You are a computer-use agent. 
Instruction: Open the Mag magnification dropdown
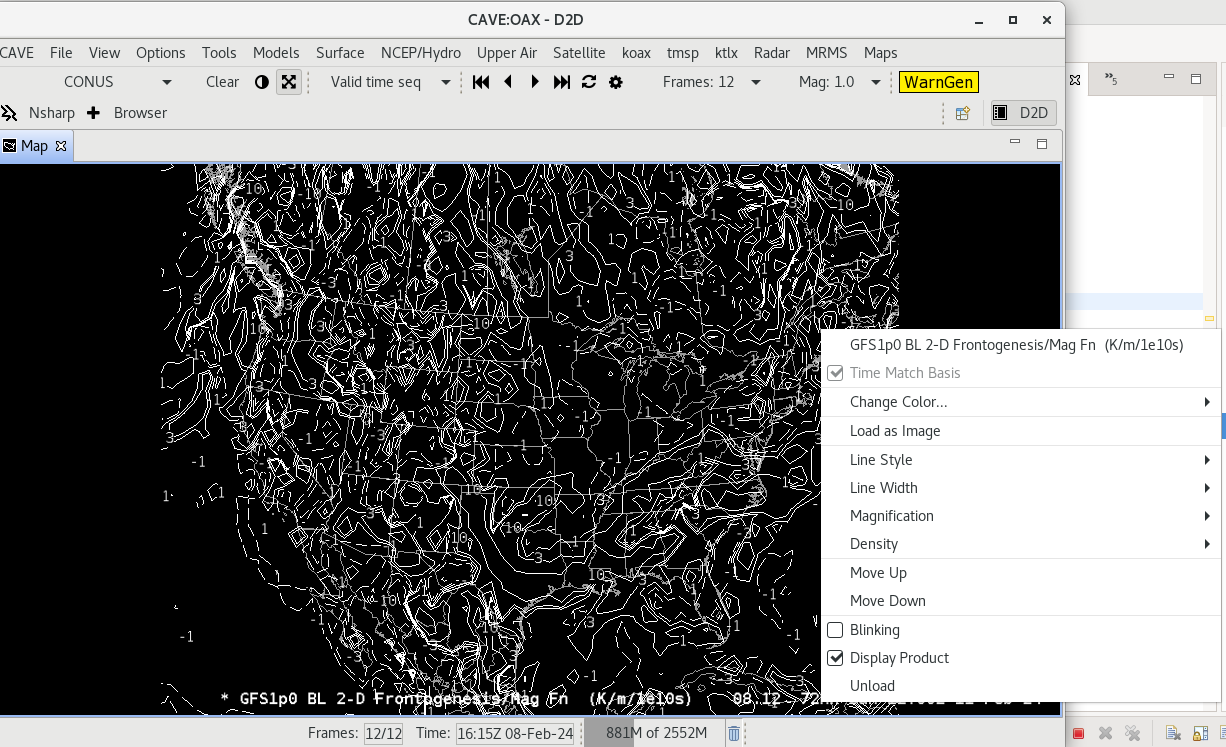[x=876, y=82]
